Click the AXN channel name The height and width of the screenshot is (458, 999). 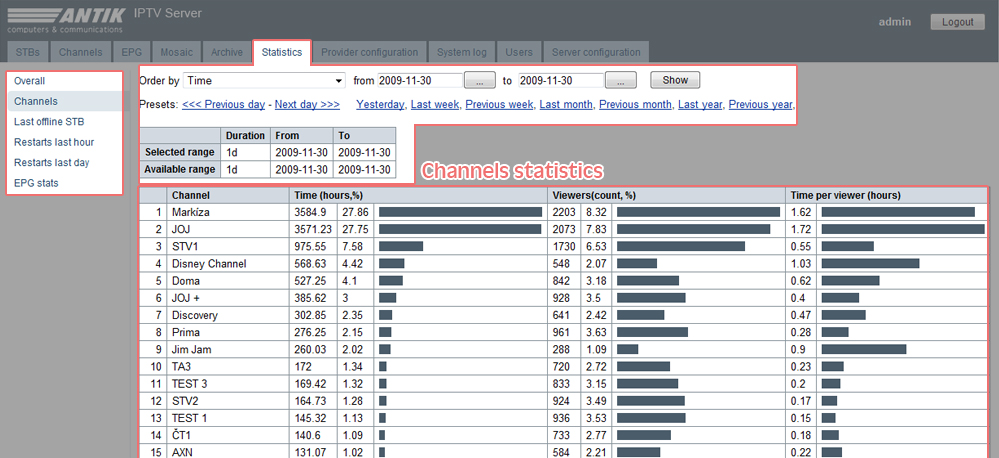tap(181, 452)
